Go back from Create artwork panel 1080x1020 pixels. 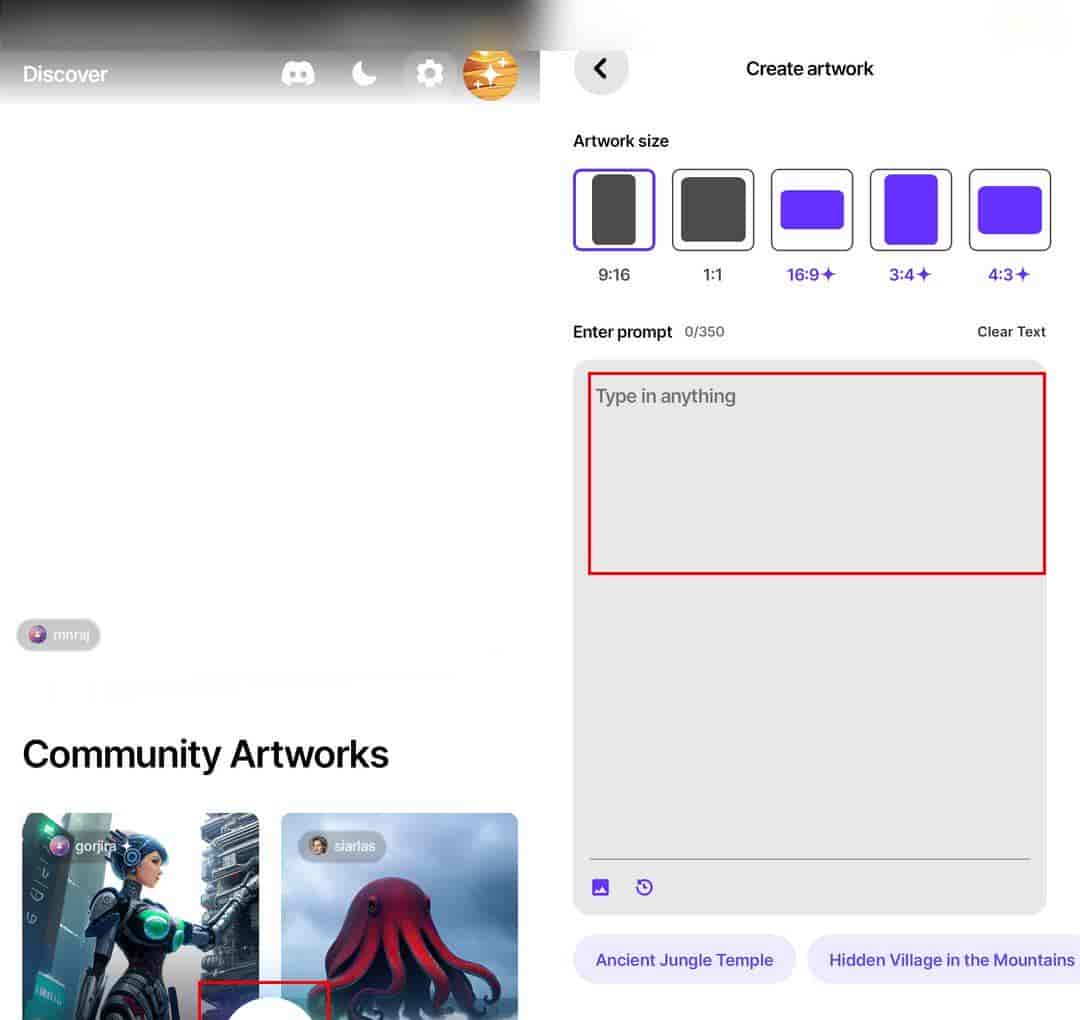(601, 68)
